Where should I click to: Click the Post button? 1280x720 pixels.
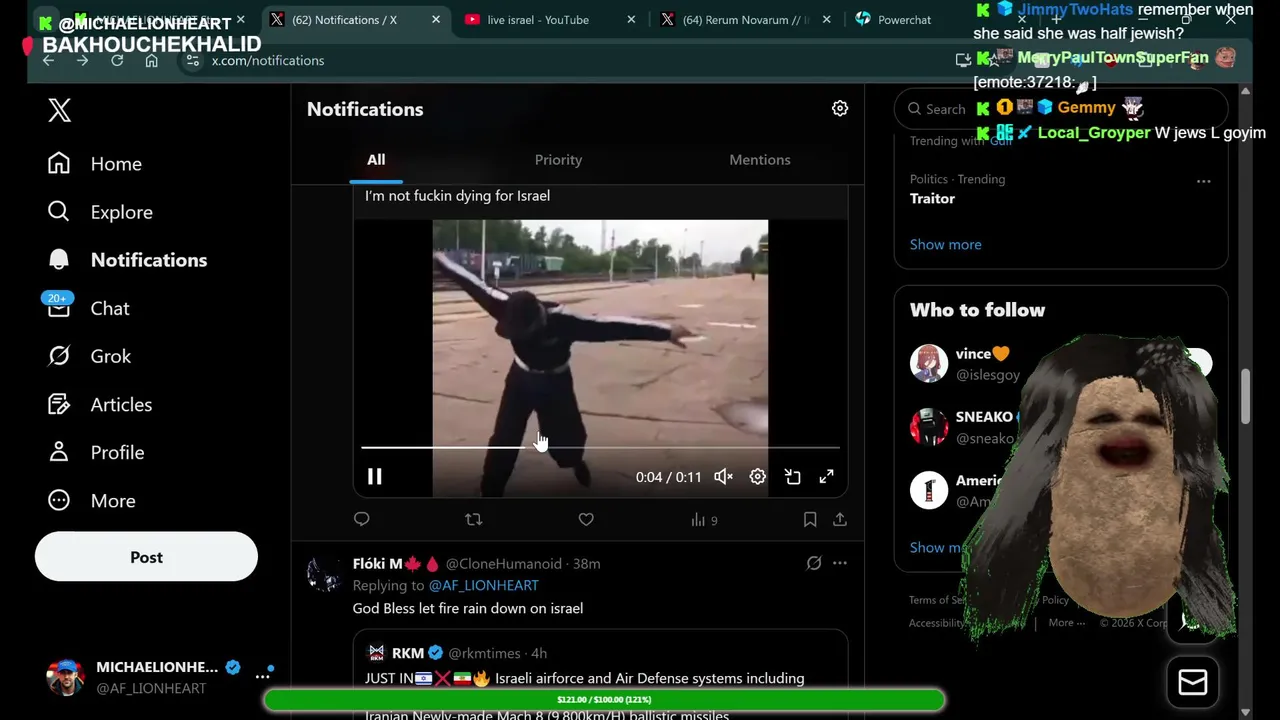146,557
